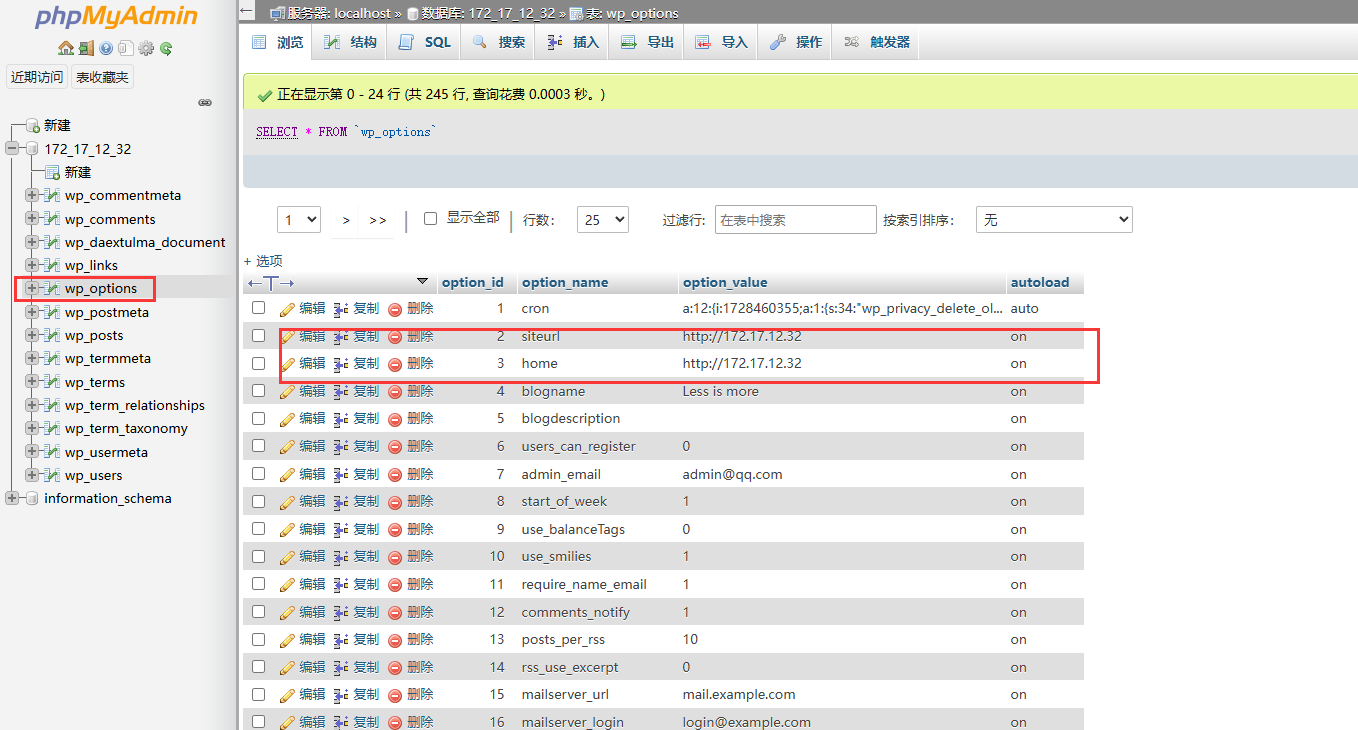Click the 近期访问 button
This screenshot has width=1358, height=730.
37,77
